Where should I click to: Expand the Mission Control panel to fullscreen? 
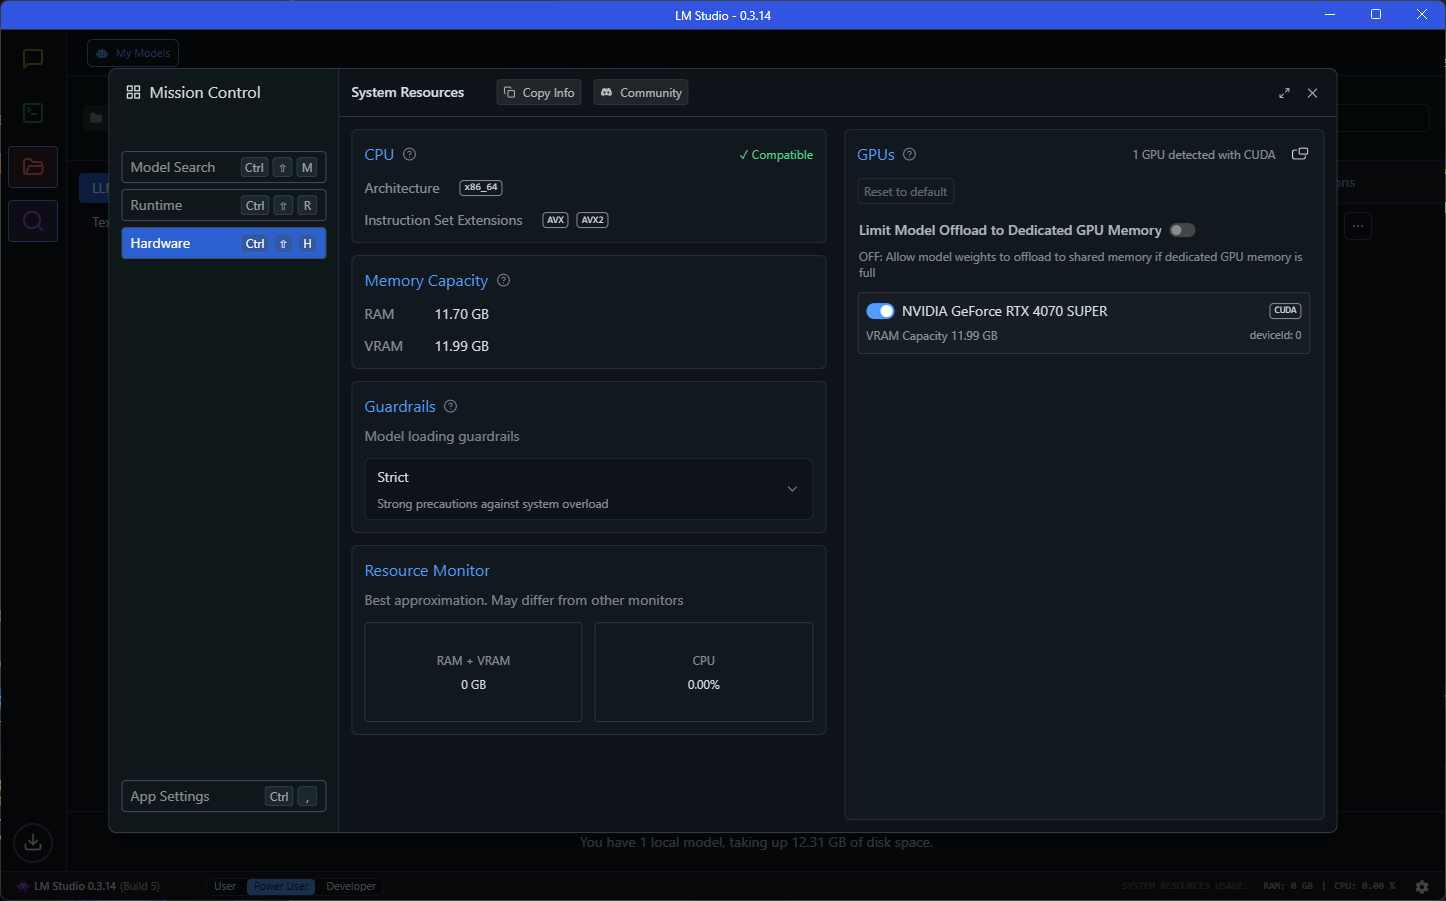tap(1284, 93)
